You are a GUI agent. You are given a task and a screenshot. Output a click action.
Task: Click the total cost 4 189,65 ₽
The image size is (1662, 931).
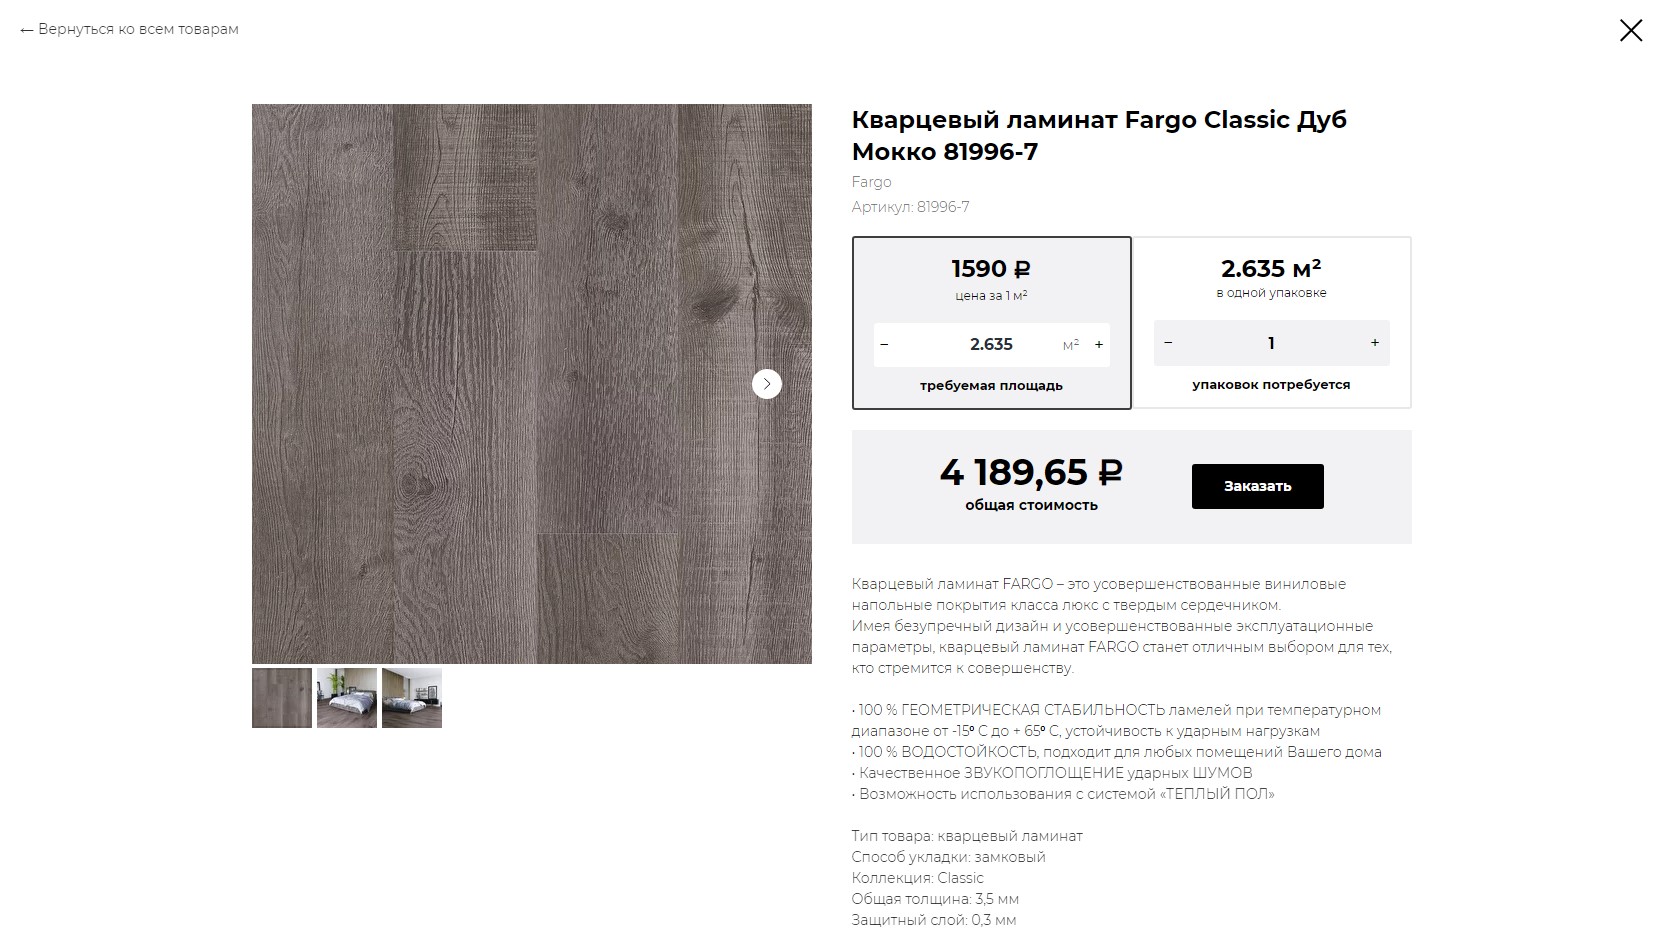pos(1031,471)
